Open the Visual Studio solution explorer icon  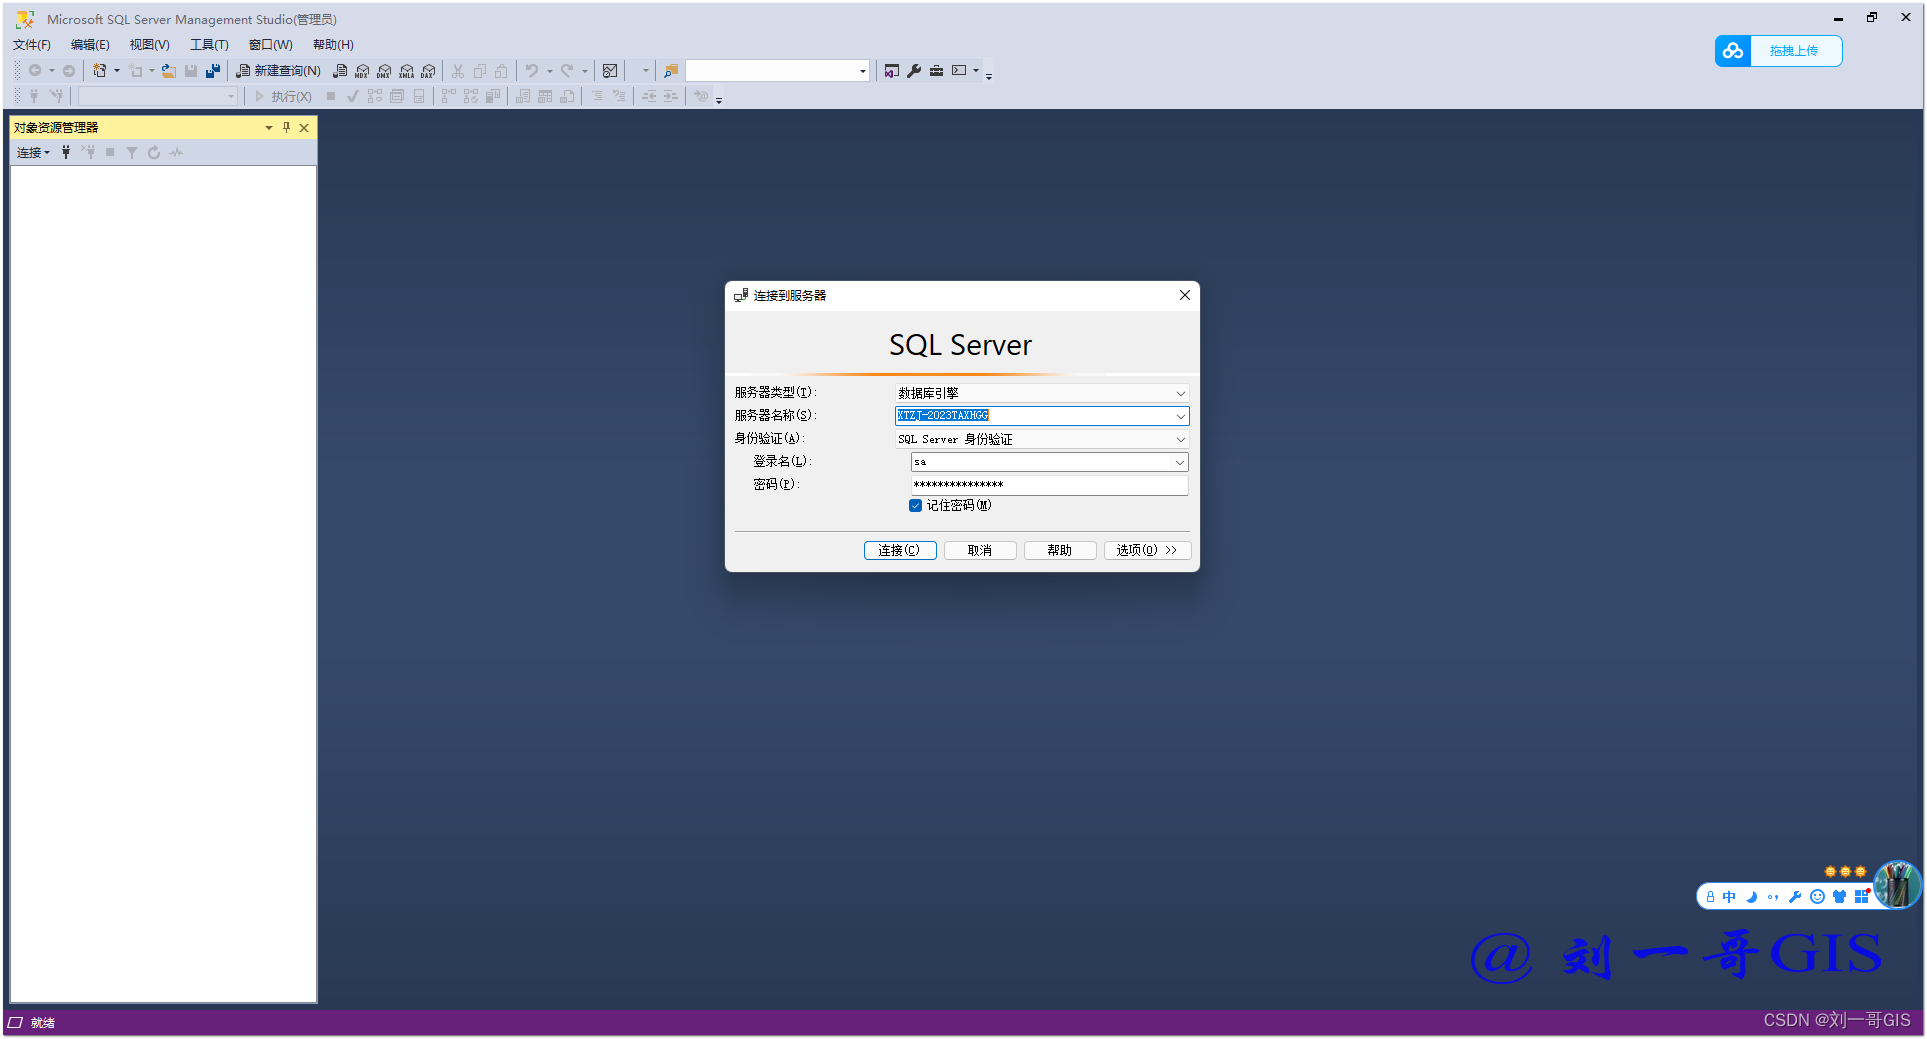pos(892,71)
